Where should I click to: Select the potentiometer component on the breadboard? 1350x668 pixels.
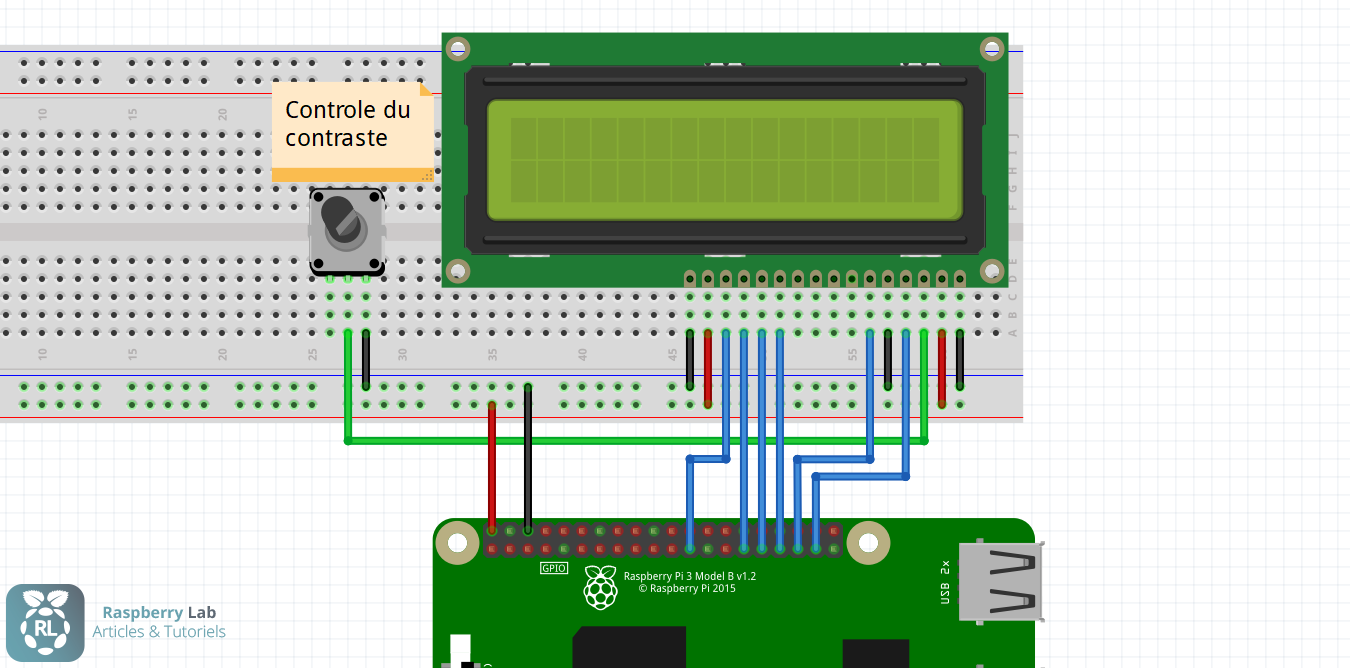click(347, 229)
